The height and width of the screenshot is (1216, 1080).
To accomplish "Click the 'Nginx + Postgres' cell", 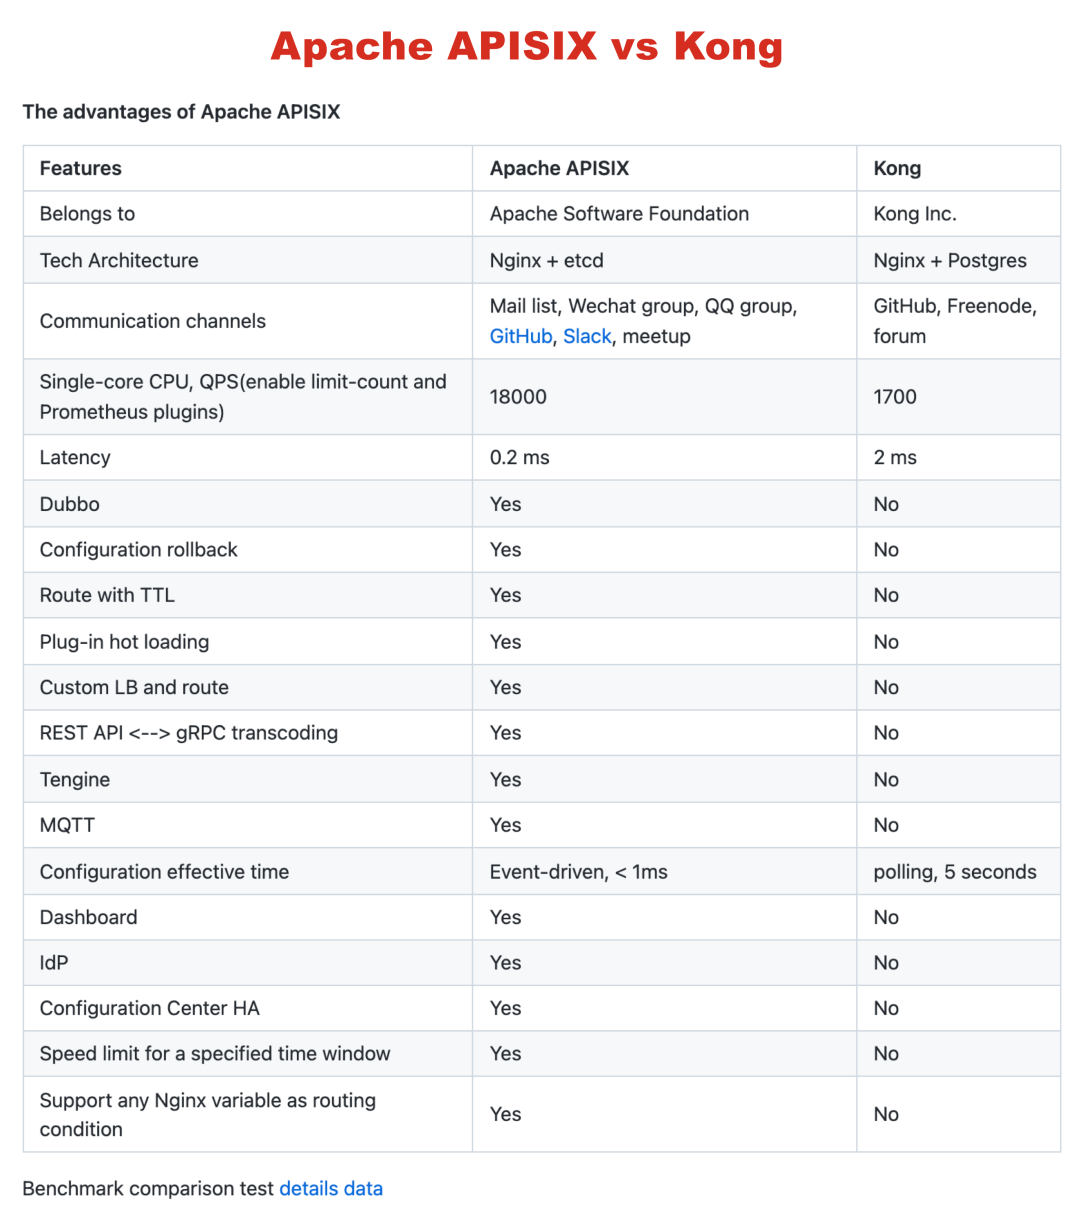I will (x=949, y=260).
